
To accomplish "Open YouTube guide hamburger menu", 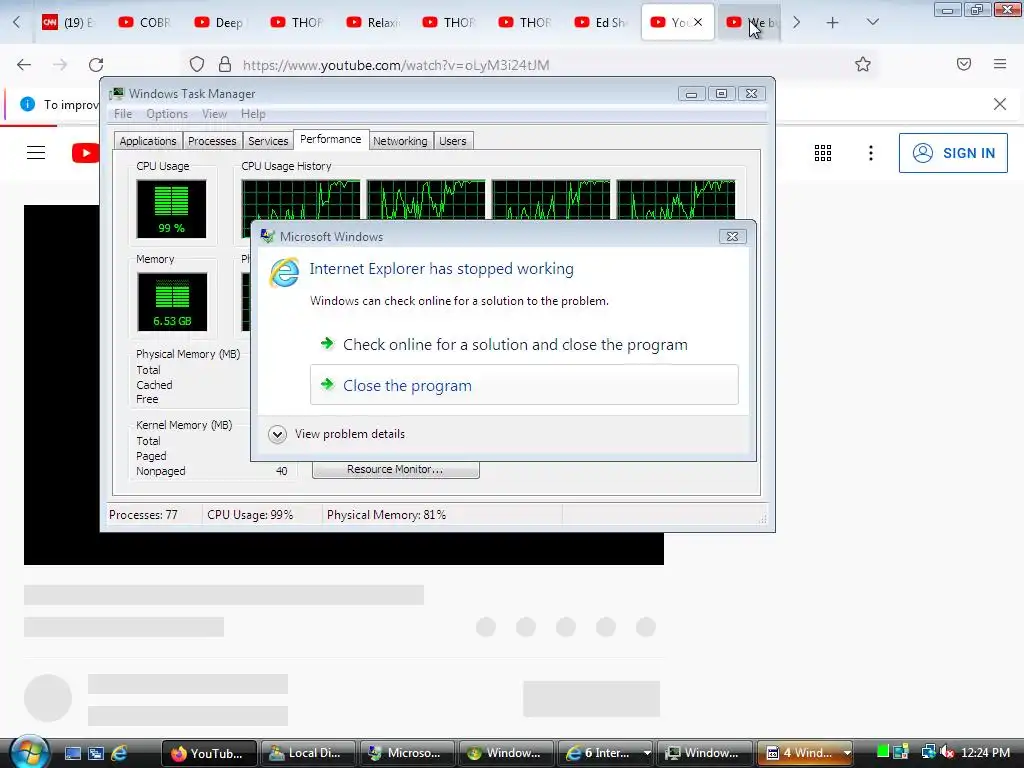I will point(36,153).
